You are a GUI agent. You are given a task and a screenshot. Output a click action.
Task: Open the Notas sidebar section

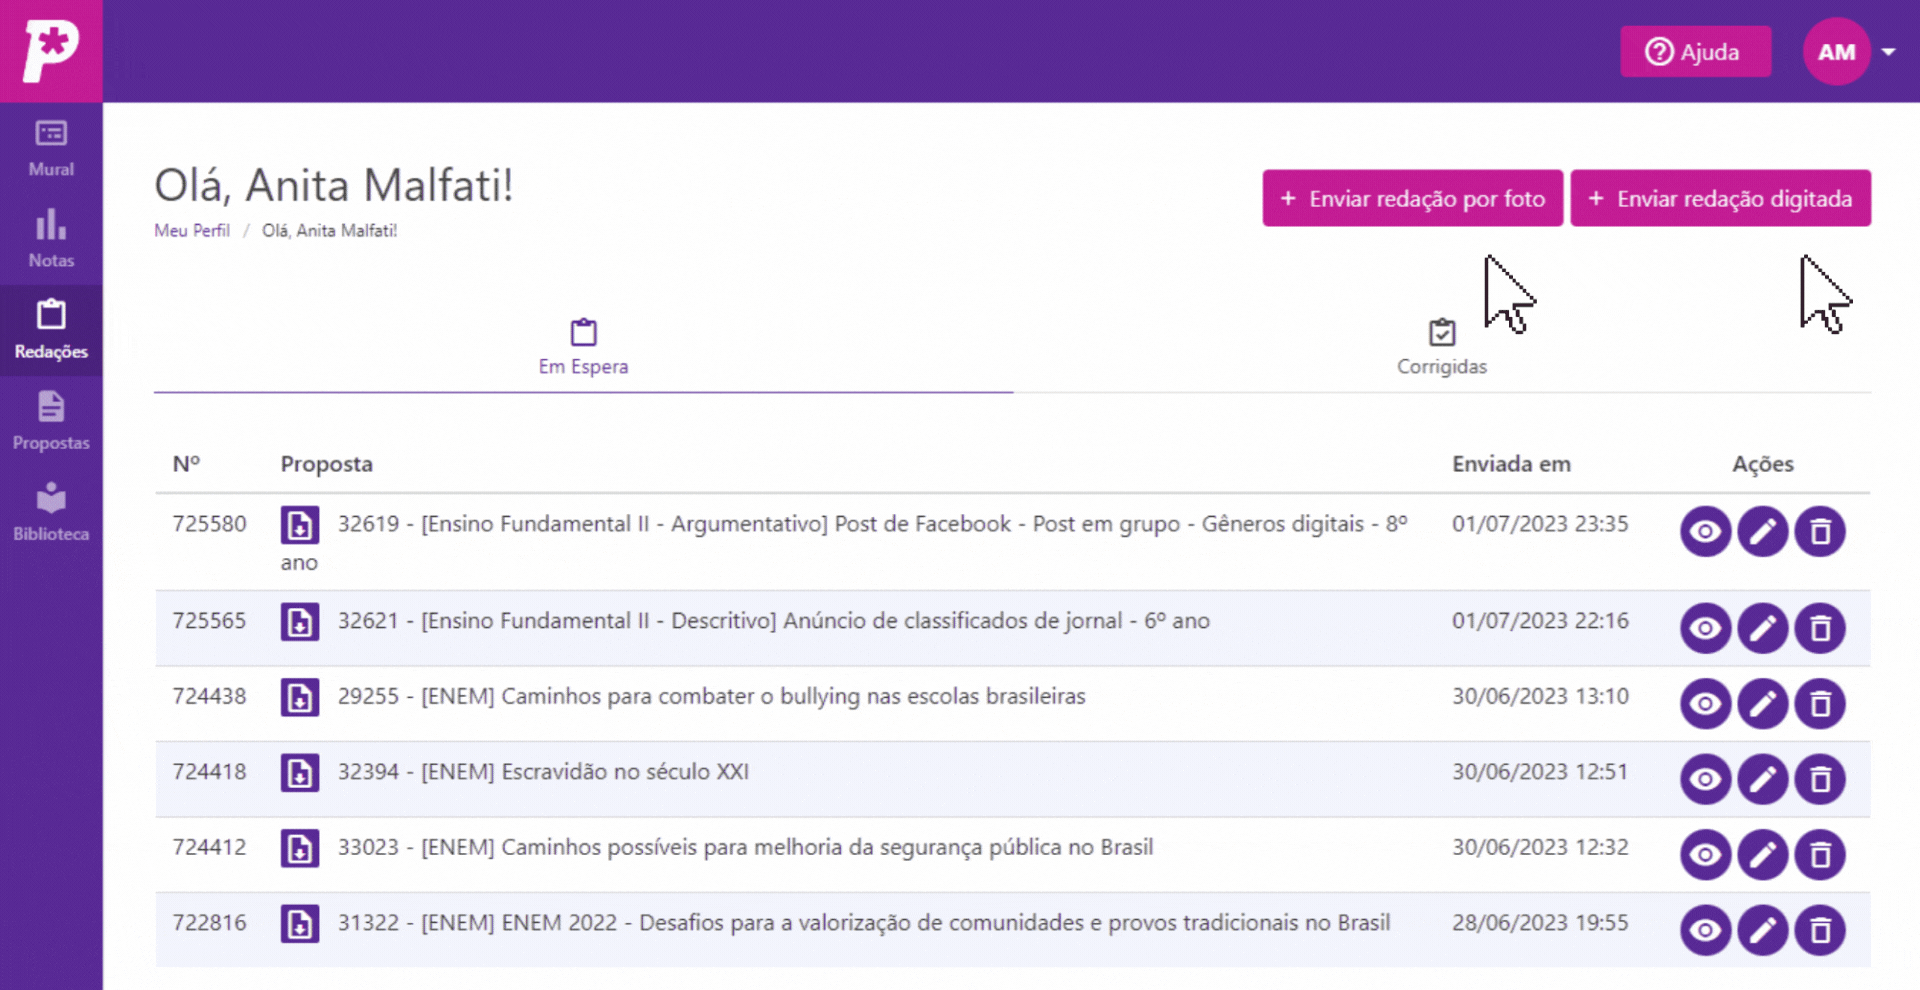pyautogui.click(x=51, y=239)
